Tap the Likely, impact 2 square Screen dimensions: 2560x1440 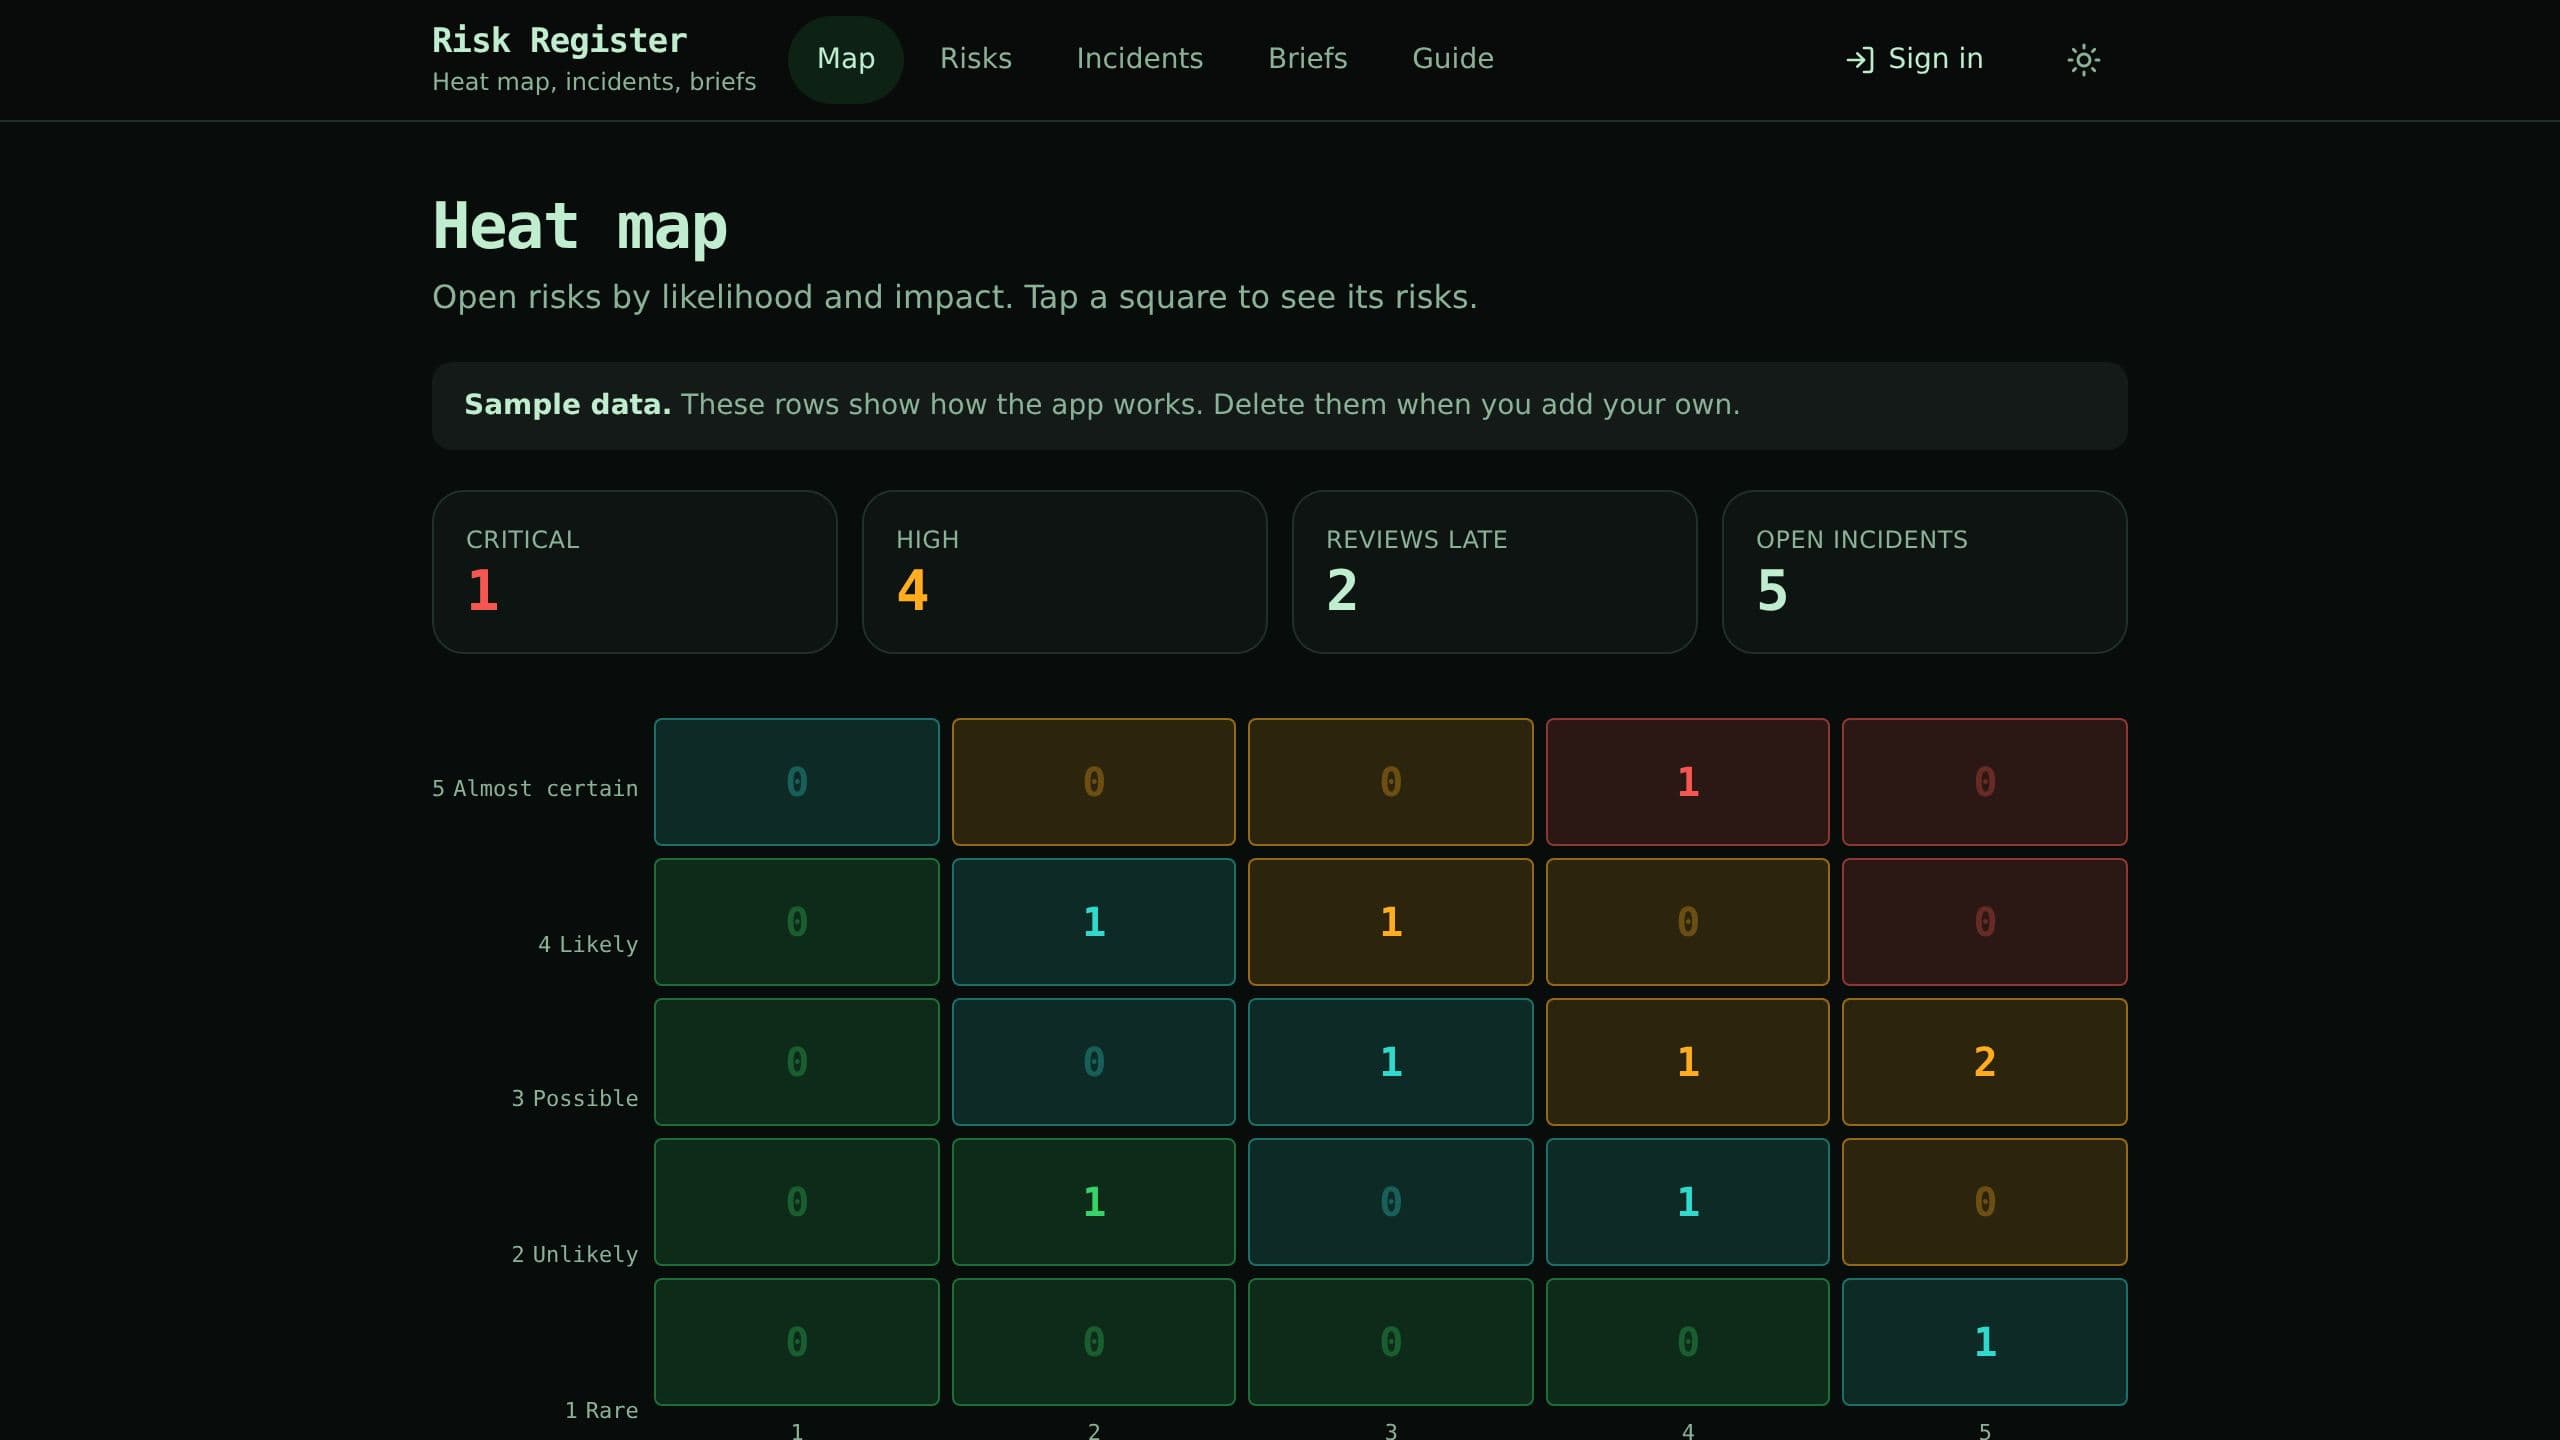click(1093, 922)
